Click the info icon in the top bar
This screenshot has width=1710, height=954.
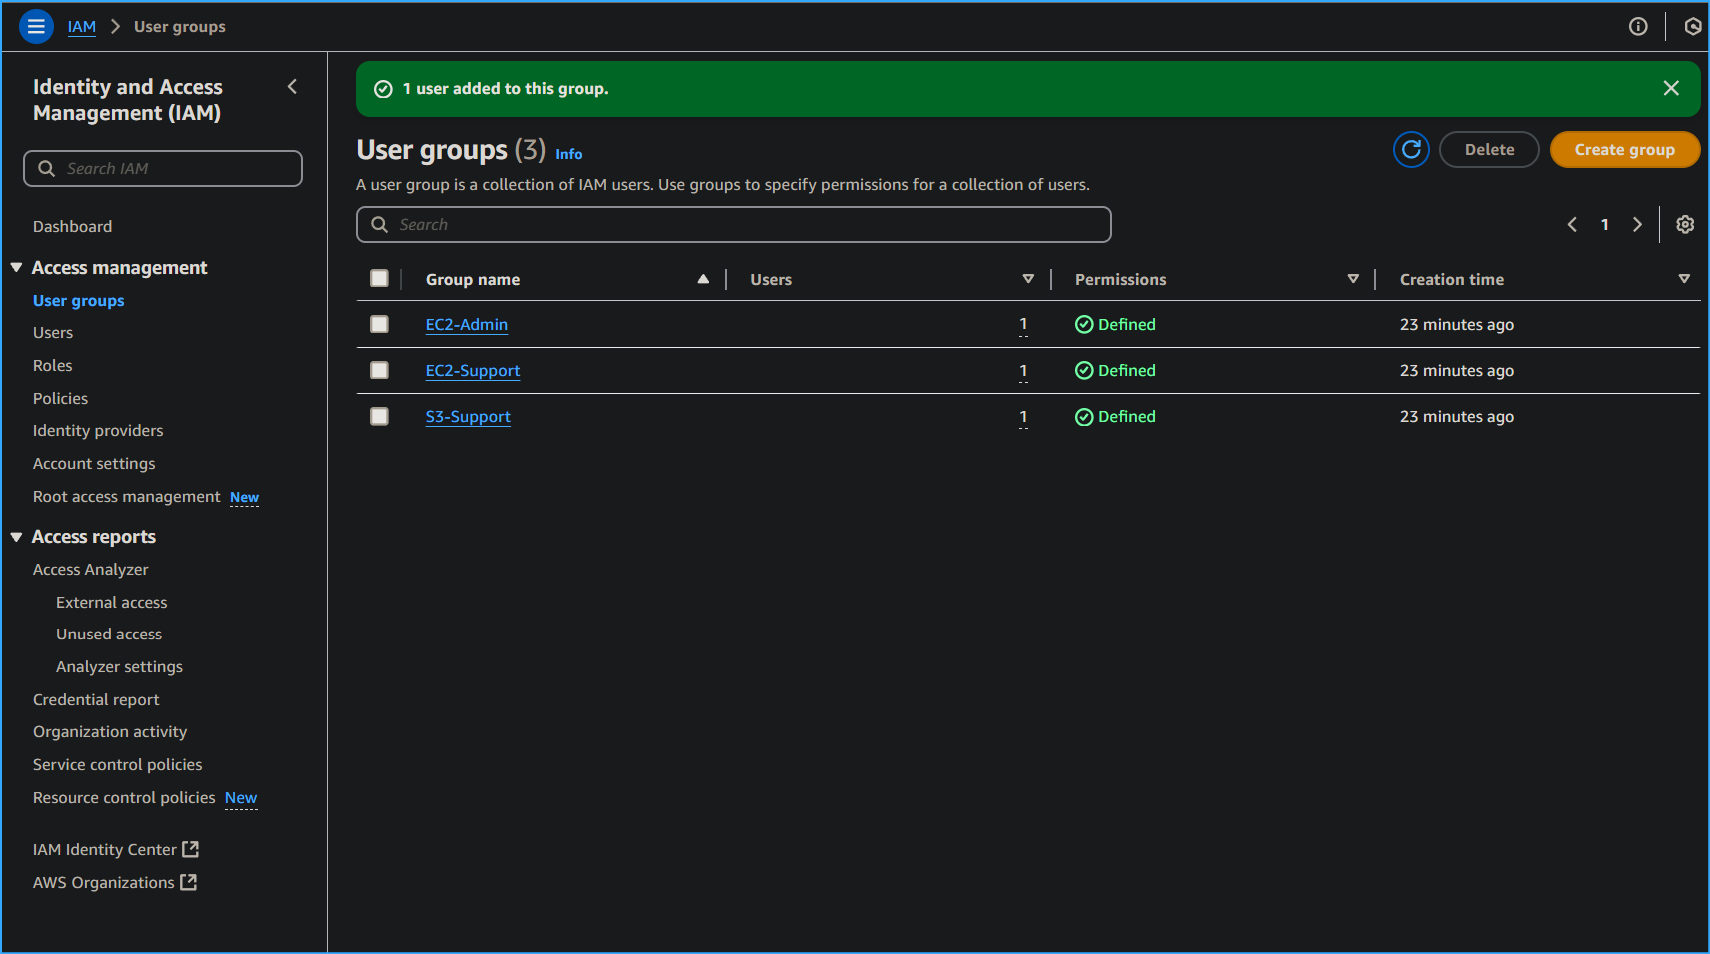coord(1639,26)
